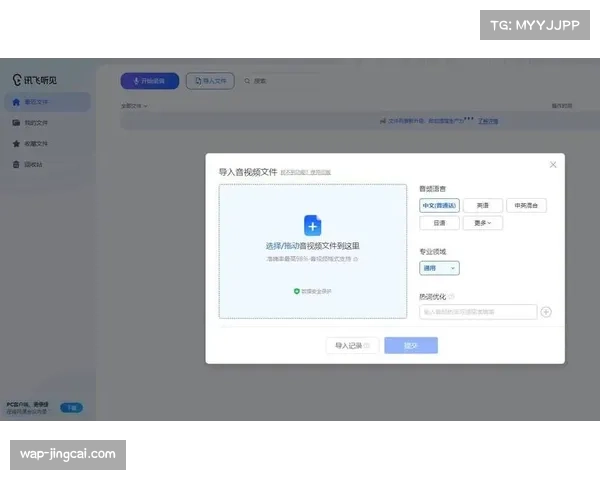The image size is (600, 480).
Task: Open the recent files home item in sidebar
Action: coord(47,102)
